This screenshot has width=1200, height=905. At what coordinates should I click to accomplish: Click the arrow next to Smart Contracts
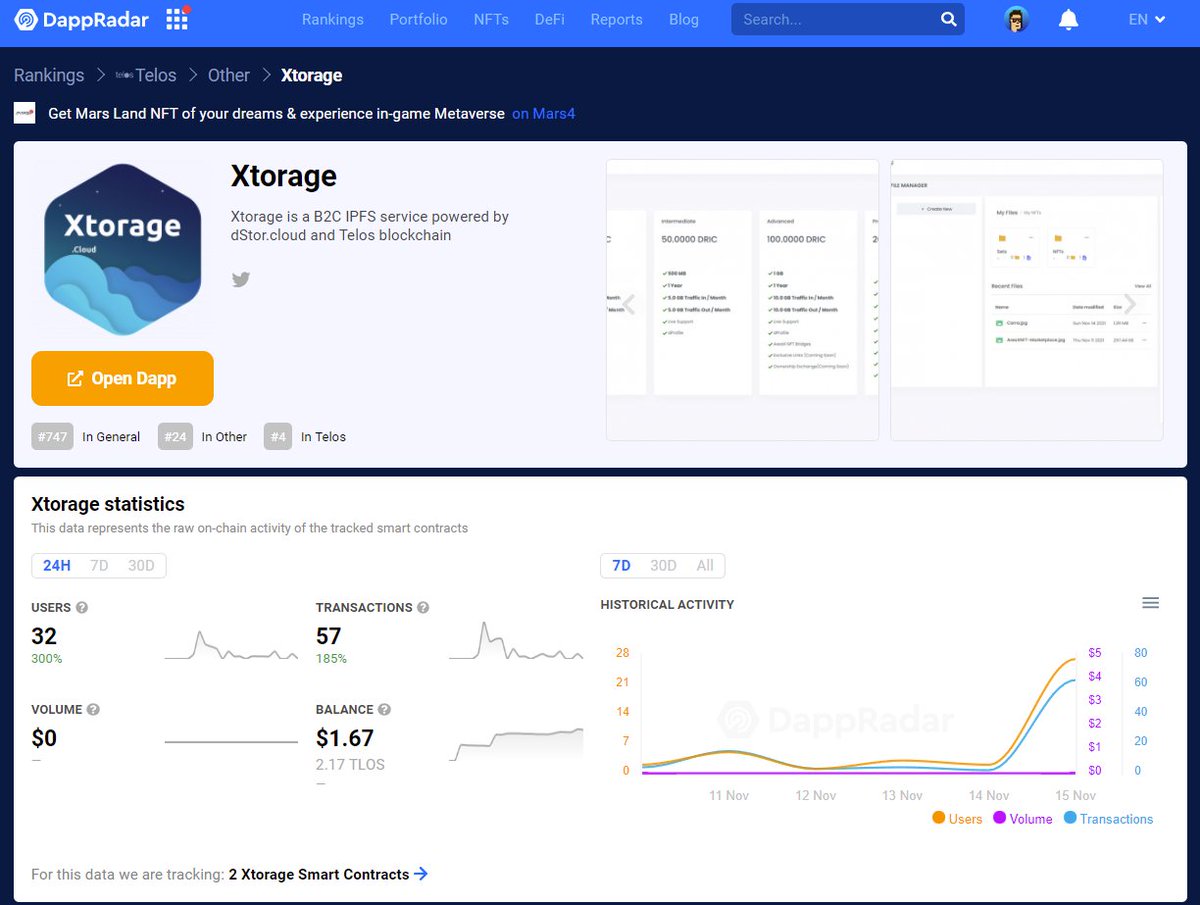pos(421,874)
